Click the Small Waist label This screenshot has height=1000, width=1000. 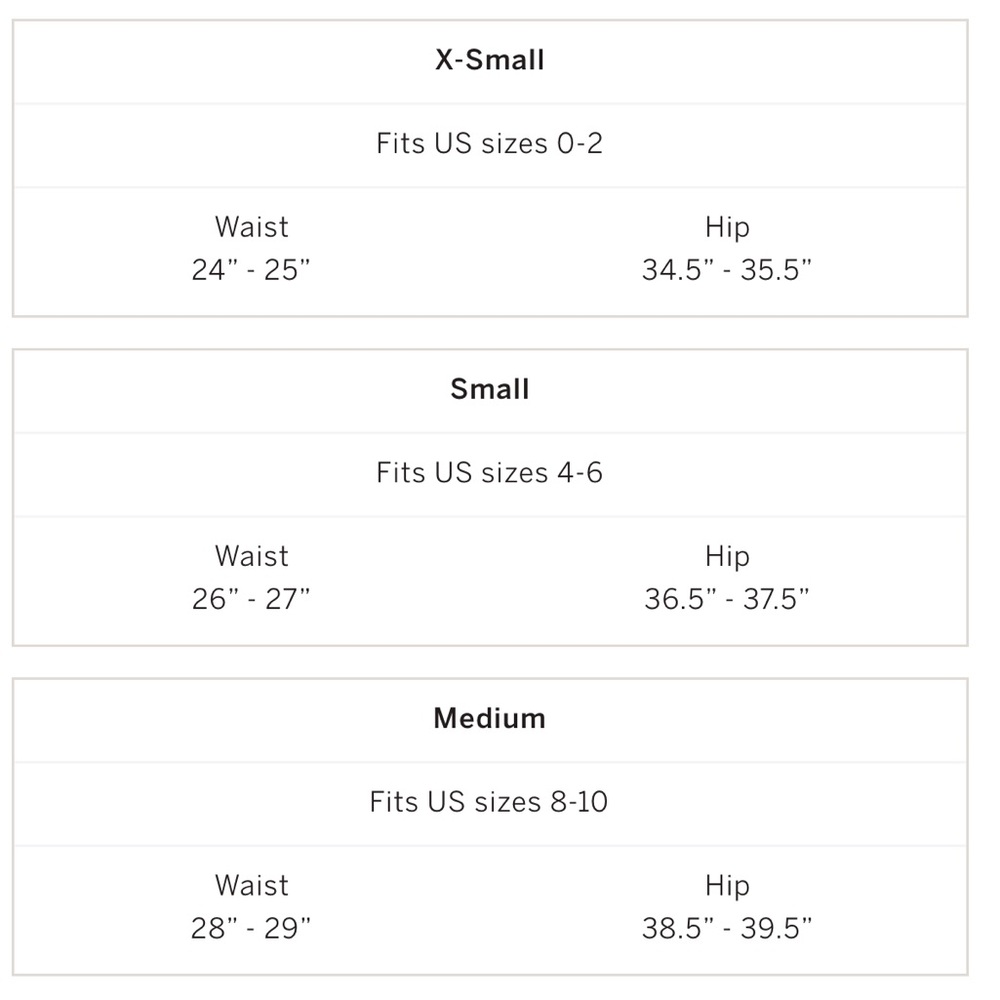coord(252,556)
